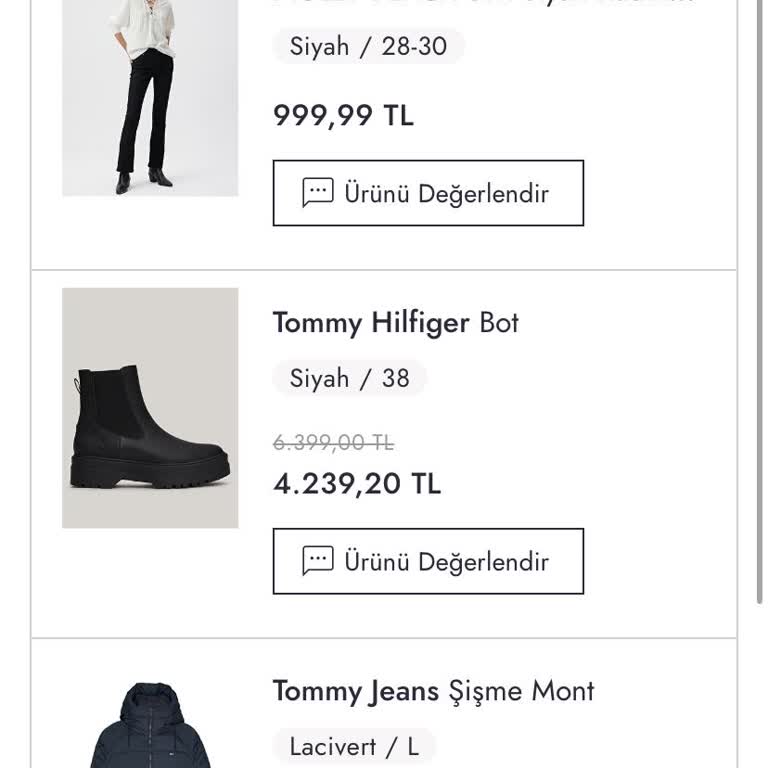Select the Siyah / 28-30 variant chip
The width and height of the screenshot is (768, 768).
tap(368, 46)
